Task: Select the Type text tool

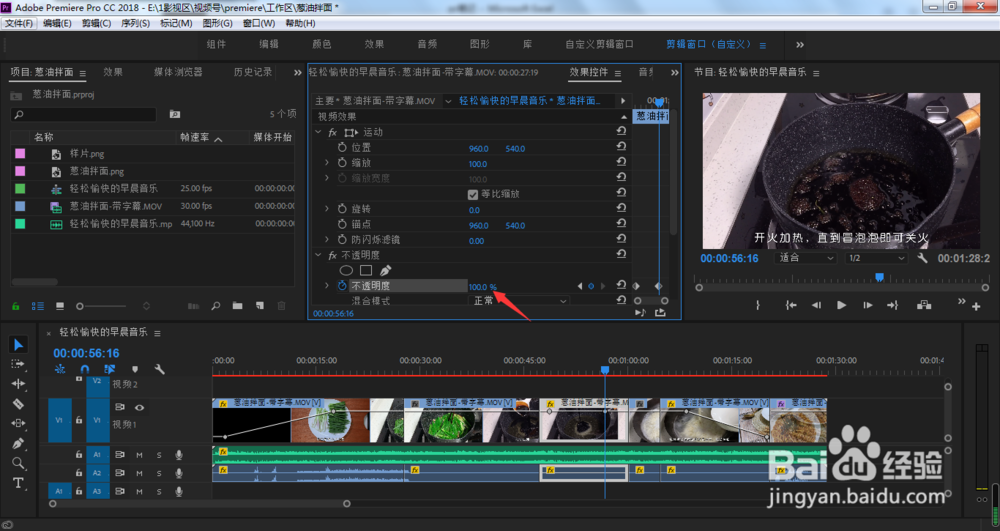Action: point(18,483)
